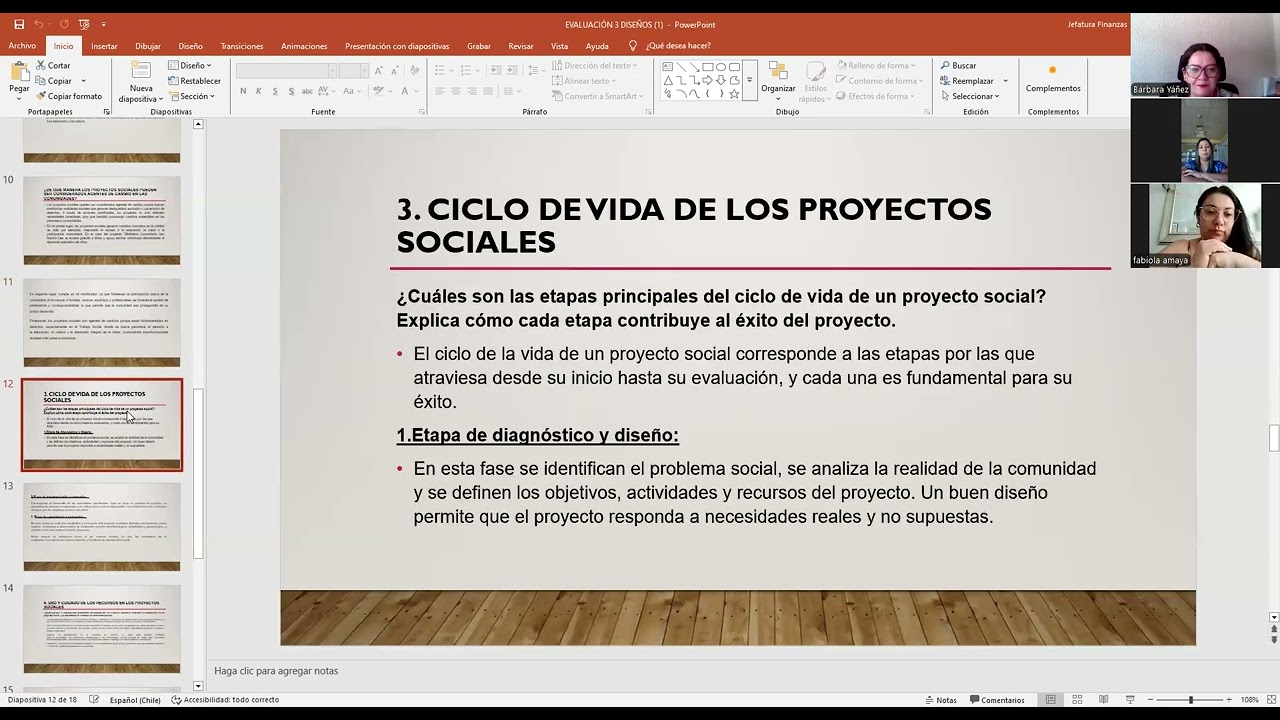Viewport: 1280px width, 720px height.
Task: Select slide 14 thumbnail
Action: (102, 628)
